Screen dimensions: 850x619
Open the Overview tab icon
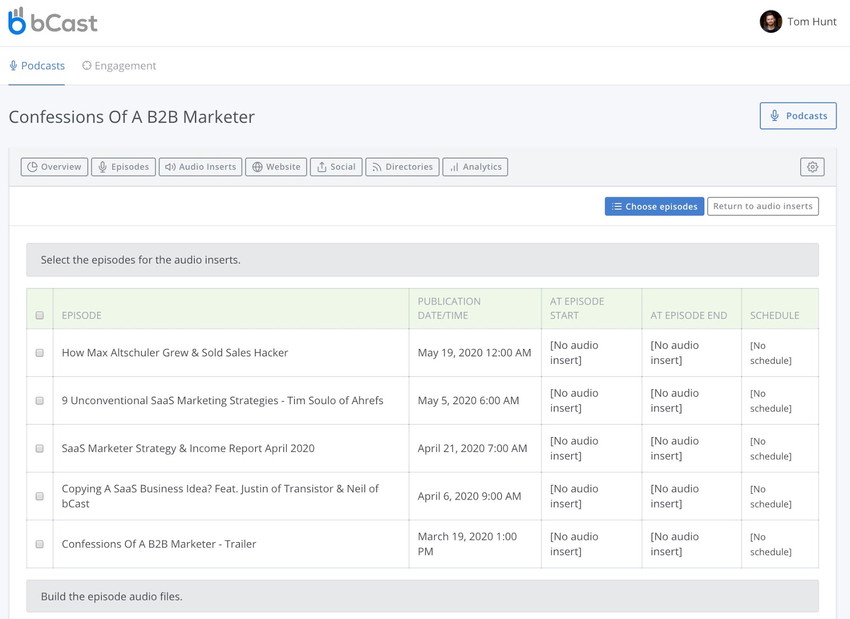(x=31, y=166)
